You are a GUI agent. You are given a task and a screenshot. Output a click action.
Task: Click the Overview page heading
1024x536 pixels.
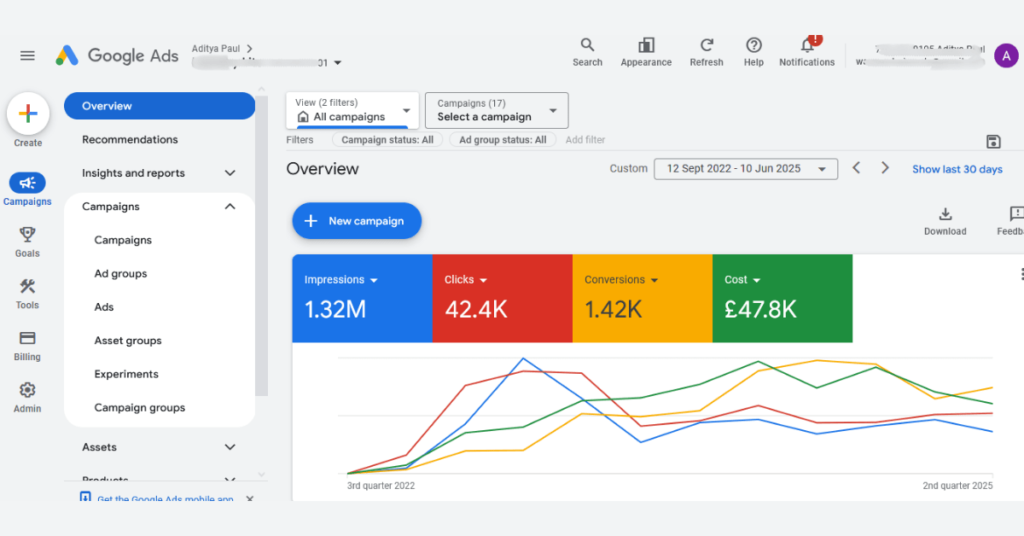(x=323, y=168)
